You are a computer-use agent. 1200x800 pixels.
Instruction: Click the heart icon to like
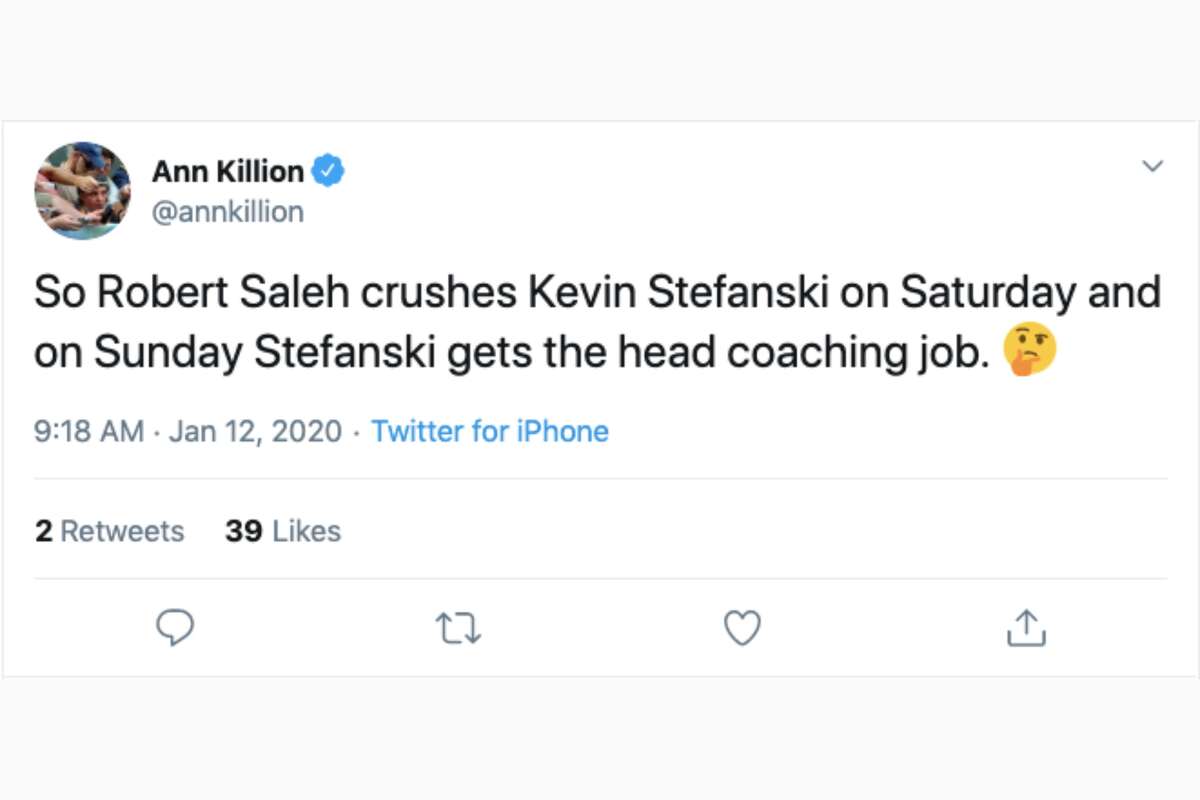coord(742,628)
